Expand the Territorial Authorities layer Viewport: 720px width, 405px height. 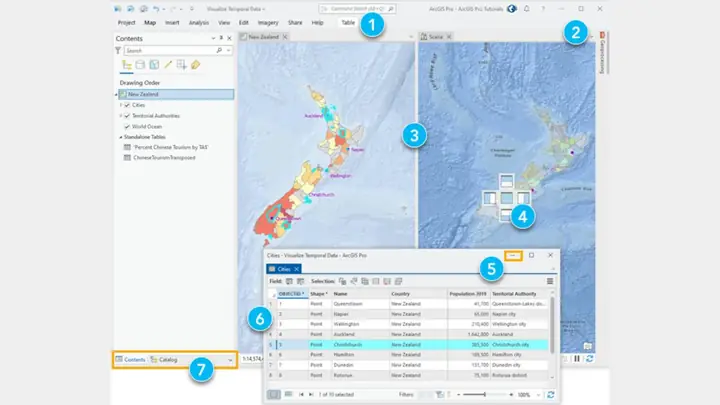(x=121, y=116)
